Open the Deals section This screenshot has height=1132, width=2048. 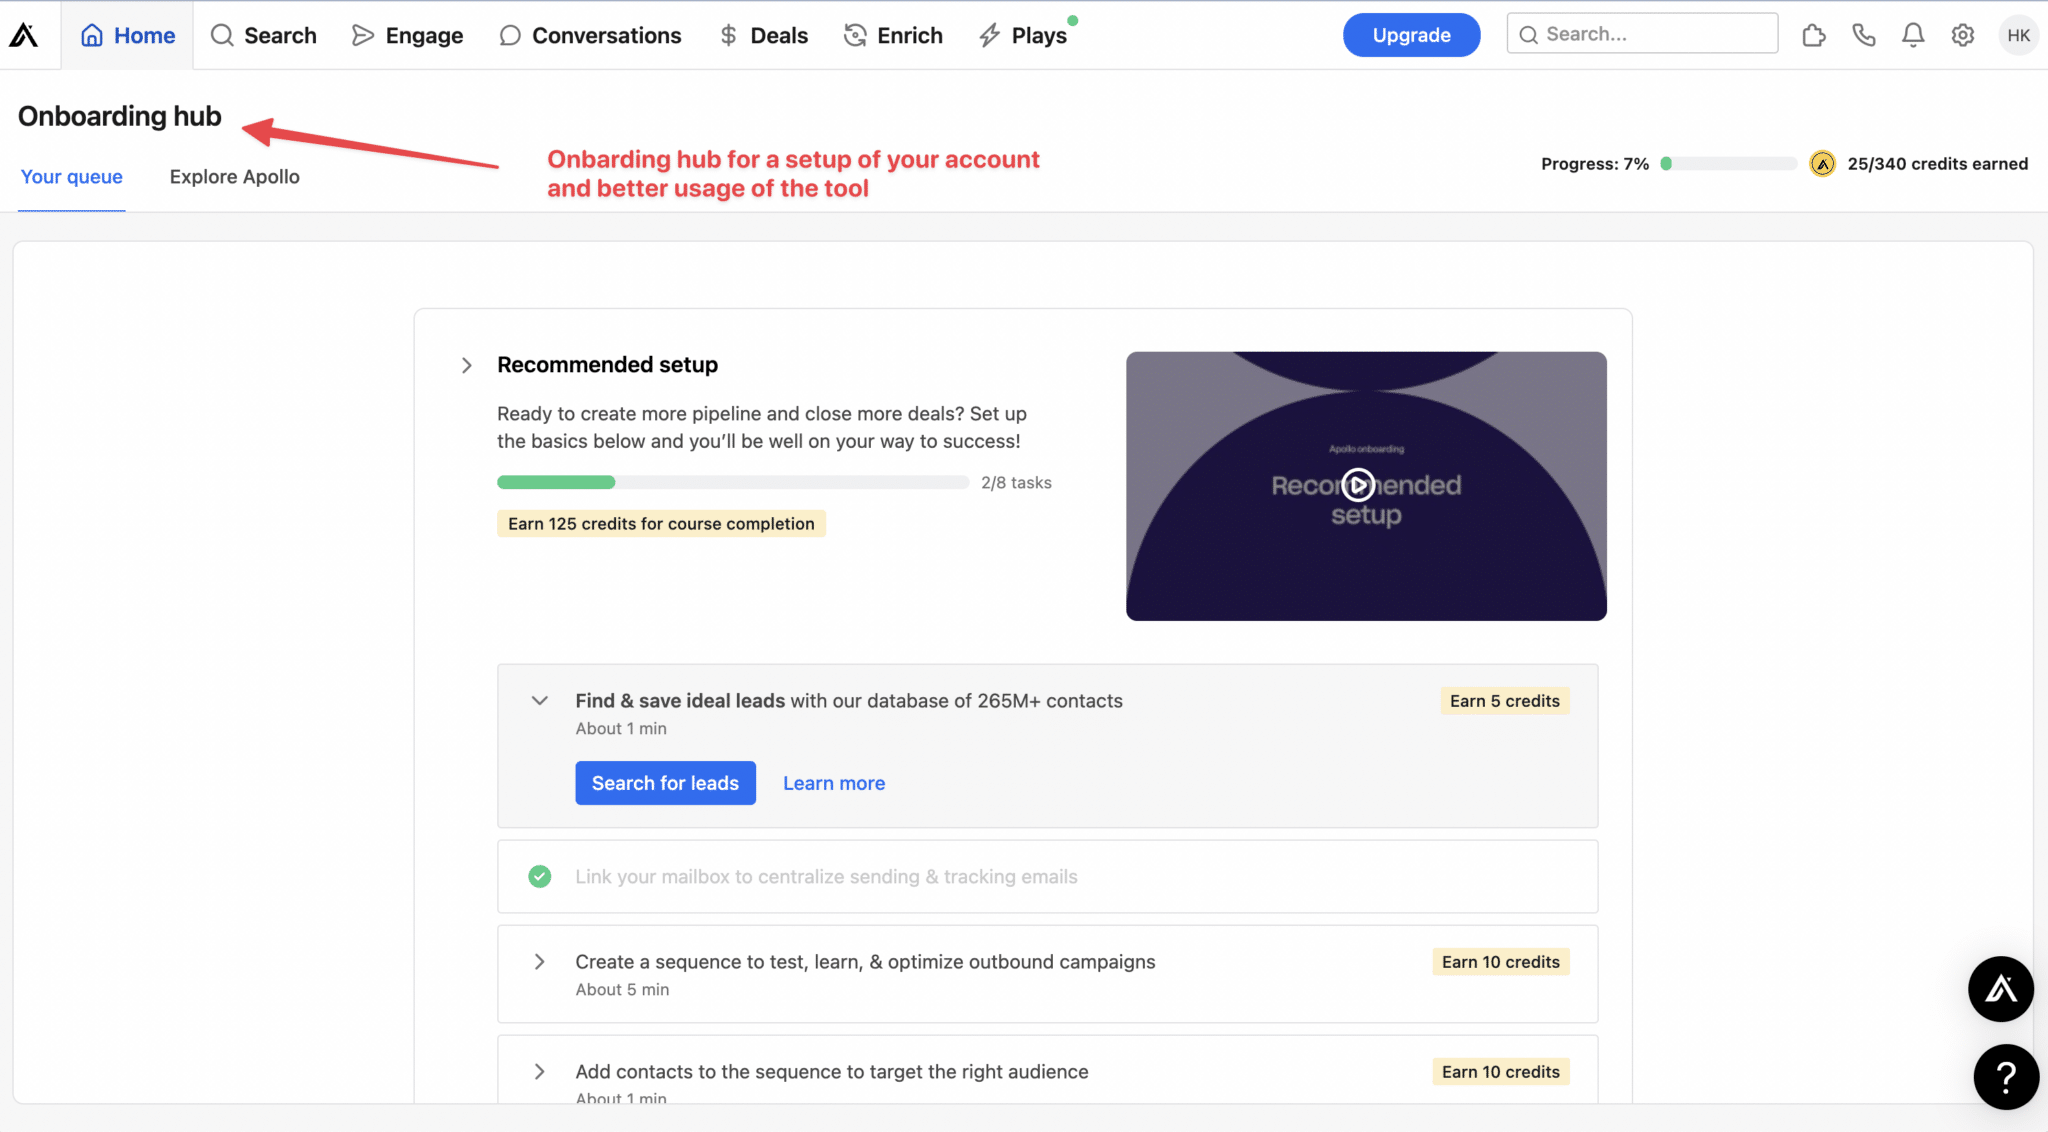click(x=764, y=34)
